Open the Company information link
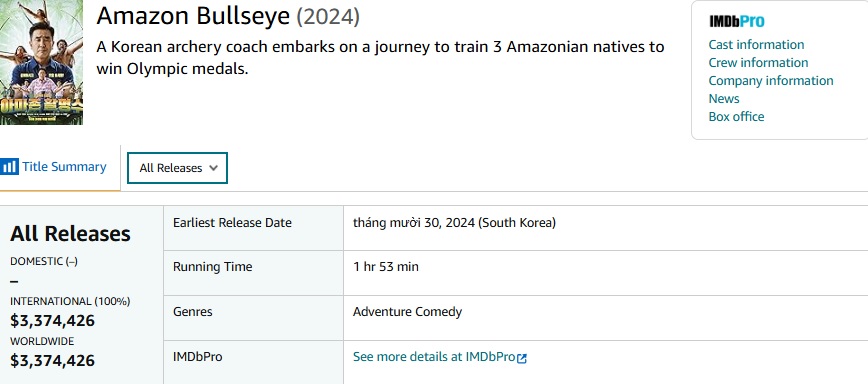 (771, 81)
